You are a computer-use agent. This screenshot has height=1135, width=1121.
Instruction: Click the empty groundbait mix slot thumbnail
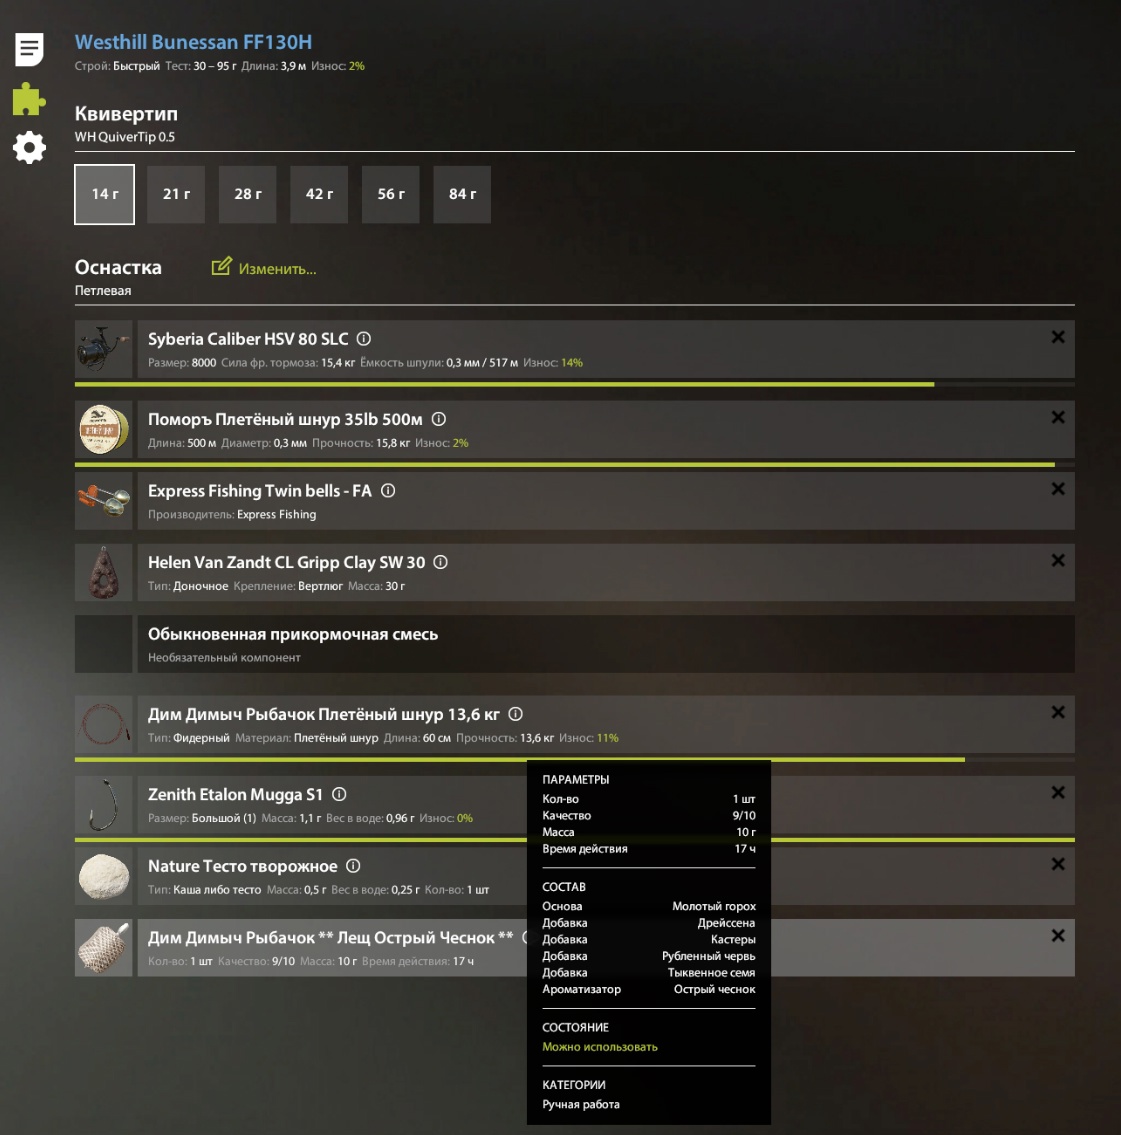(103, 644)
